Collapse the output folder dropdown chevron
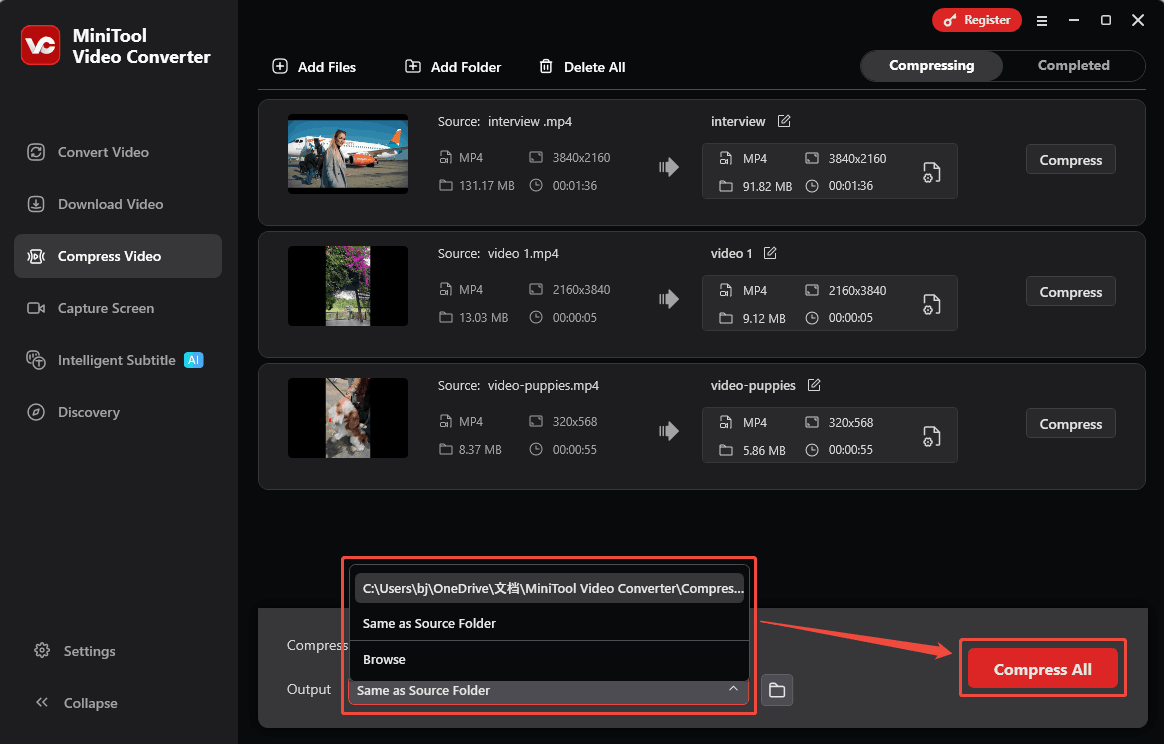 pos(733,689)
